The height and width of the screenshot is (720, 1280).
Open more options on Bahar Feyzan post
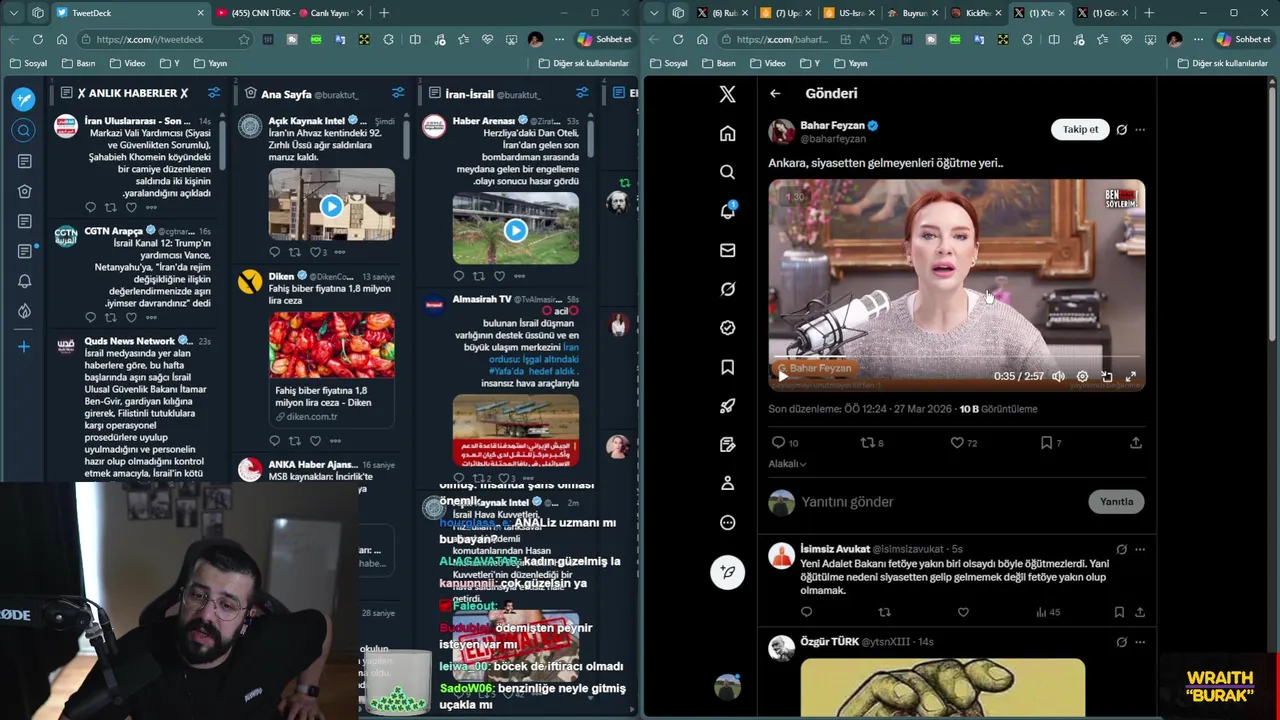pyautogui.click(x=1140, y=130)
